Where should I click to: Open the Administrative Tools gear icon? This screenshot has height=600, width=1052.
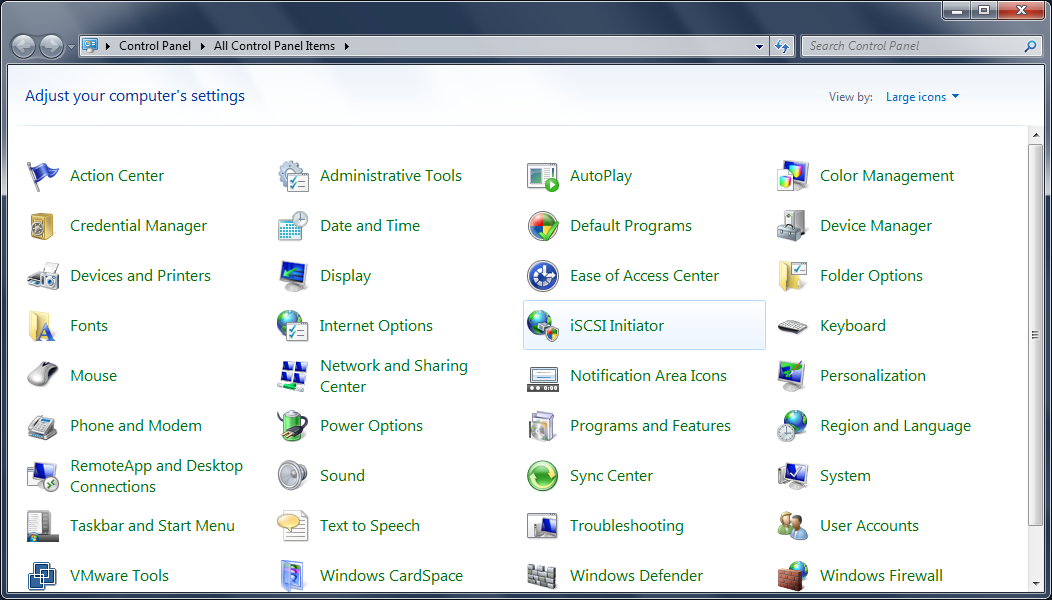pos(293,176)
